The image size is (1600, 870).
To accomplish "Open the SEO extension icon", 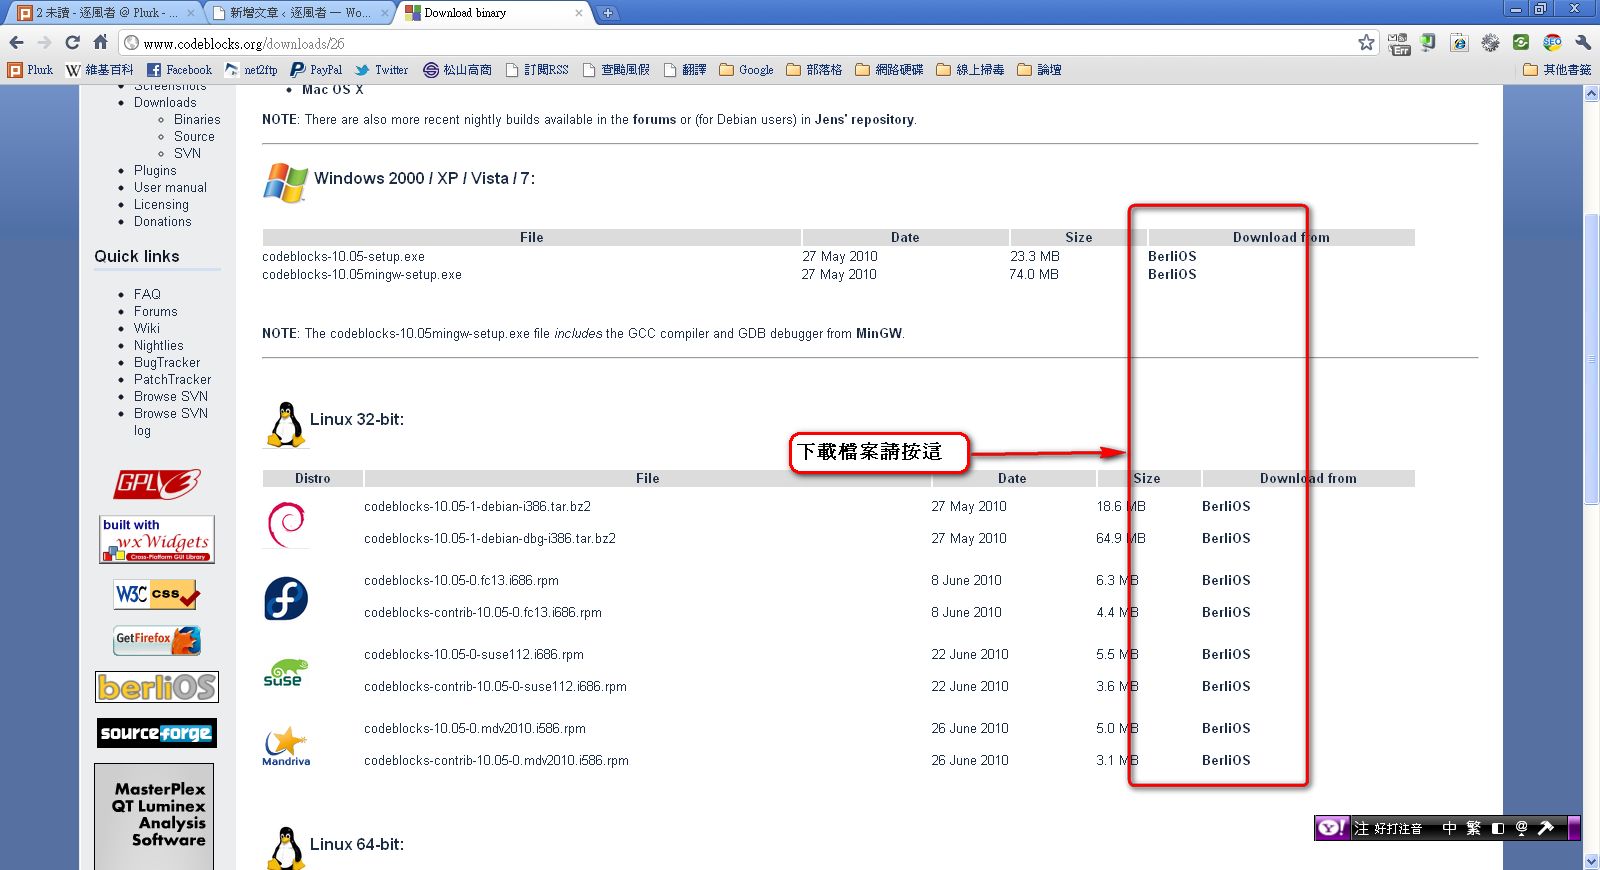I will (x=1552, y=42).
